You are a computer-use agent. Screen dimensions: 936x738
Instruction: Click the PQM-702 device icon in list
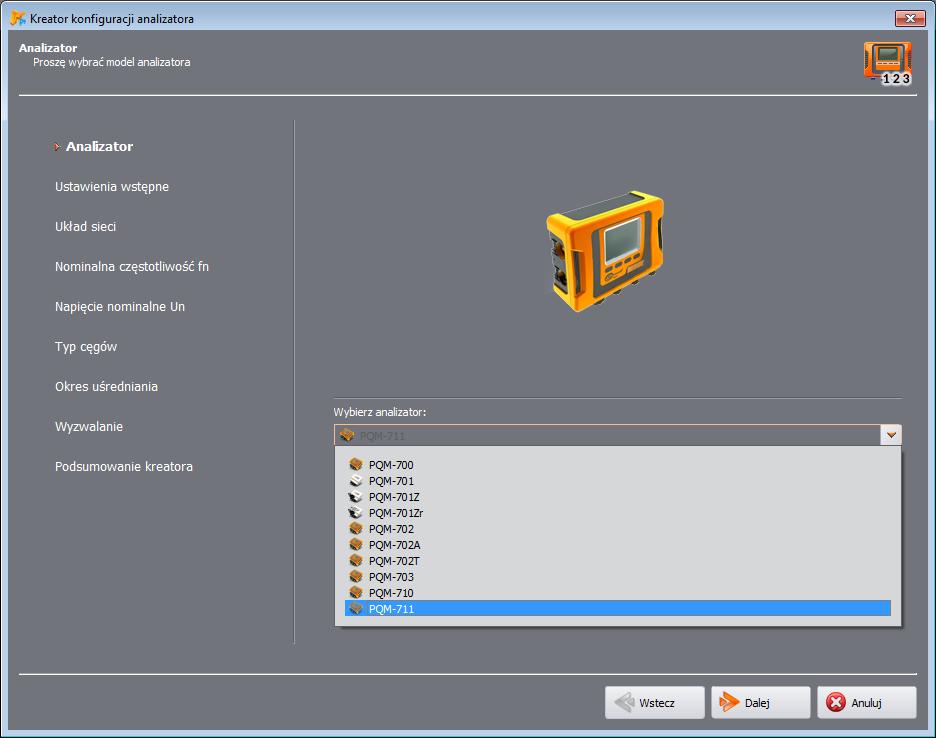[356, 528]
